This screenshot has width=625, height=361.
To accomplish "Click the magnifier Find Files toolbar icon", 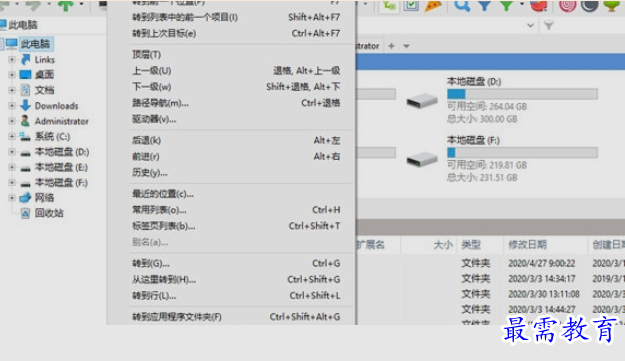I will [x=462, y=5].
